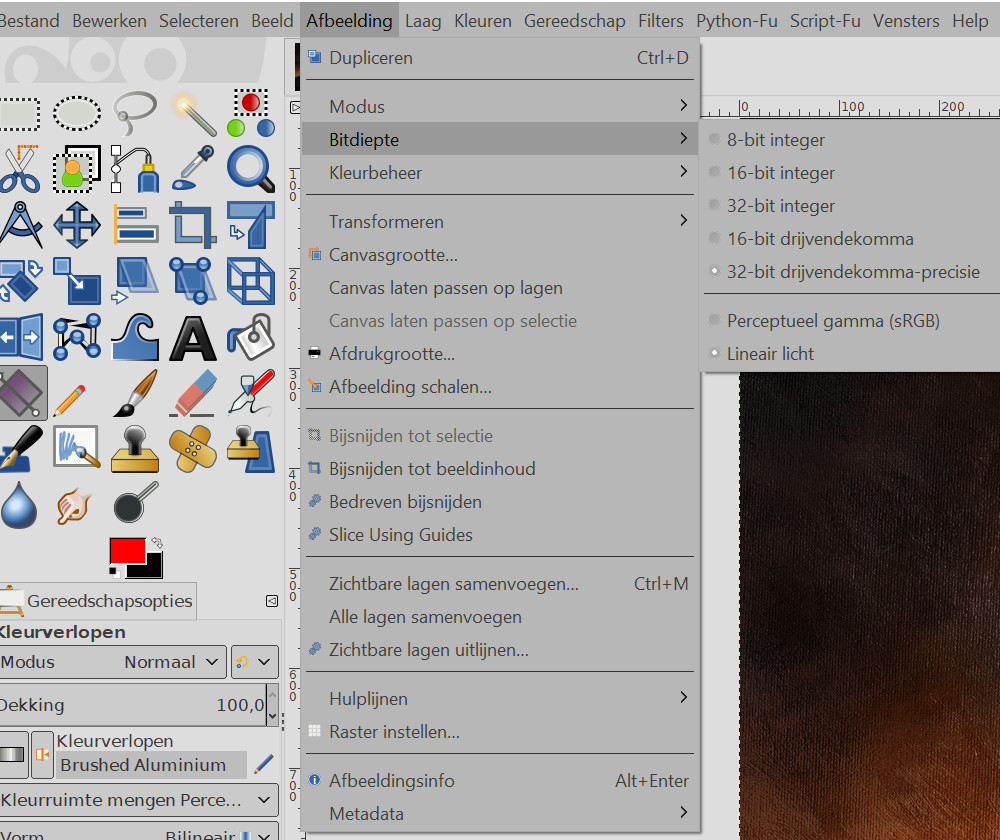Select the Paintbrush tool
Screen dimensions: 1000x840
(135, 393)
